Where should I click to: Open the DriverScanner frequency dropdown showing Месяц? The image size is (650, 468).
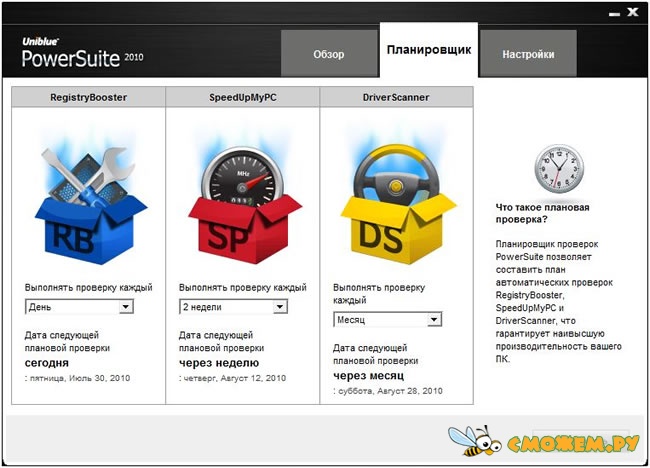388,320
